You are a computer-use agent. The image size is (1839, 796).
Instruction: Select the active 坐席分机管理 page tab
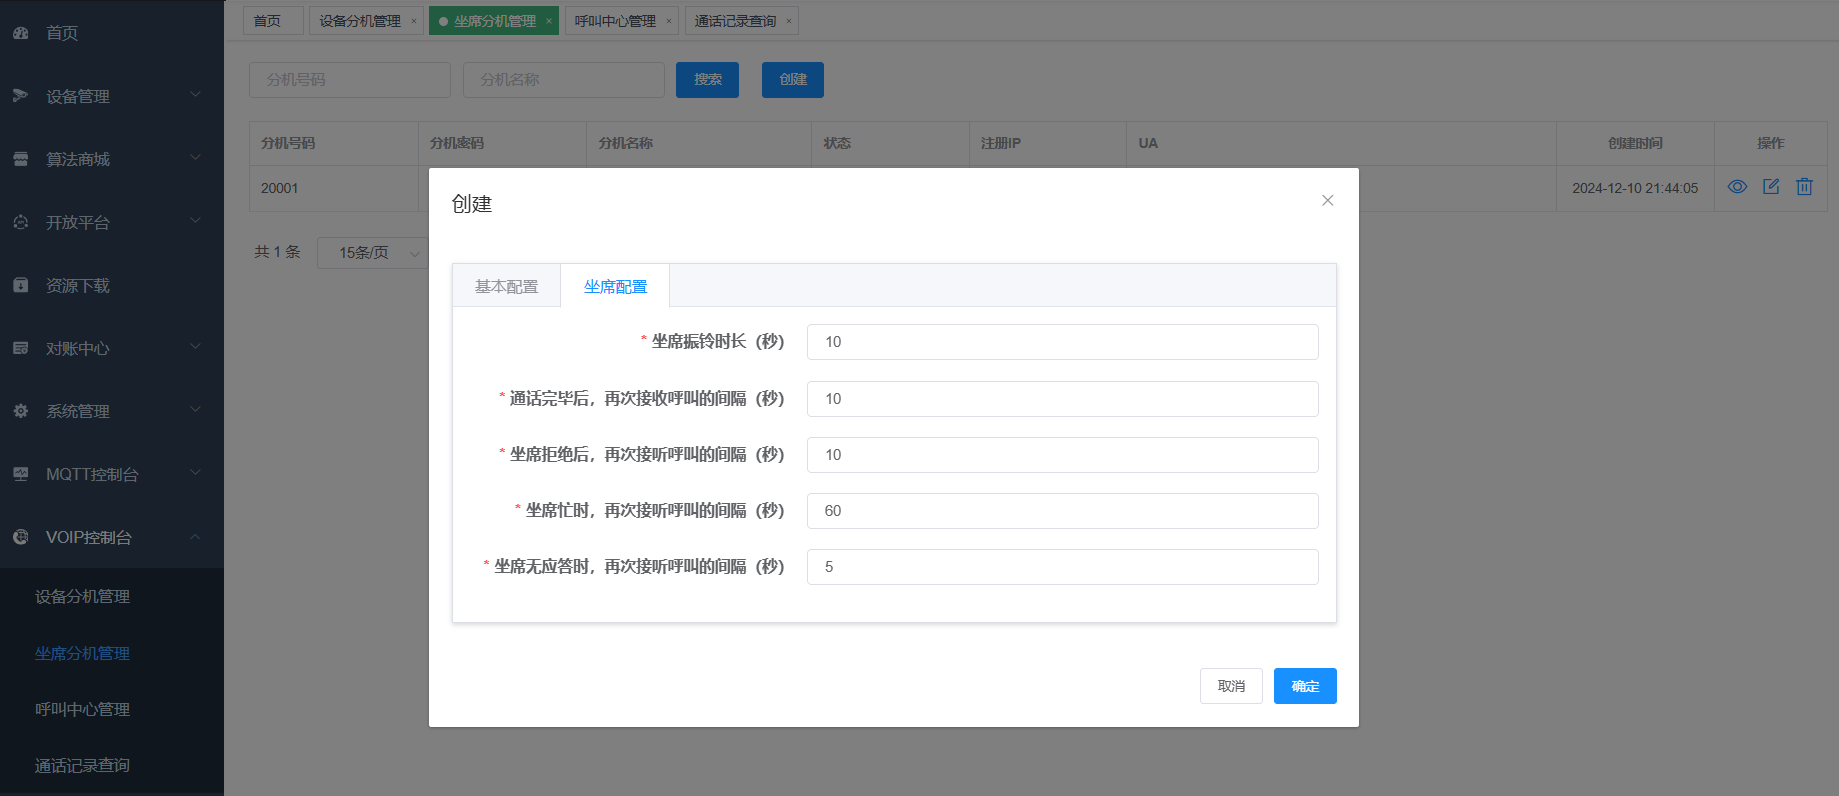[494, 21]
